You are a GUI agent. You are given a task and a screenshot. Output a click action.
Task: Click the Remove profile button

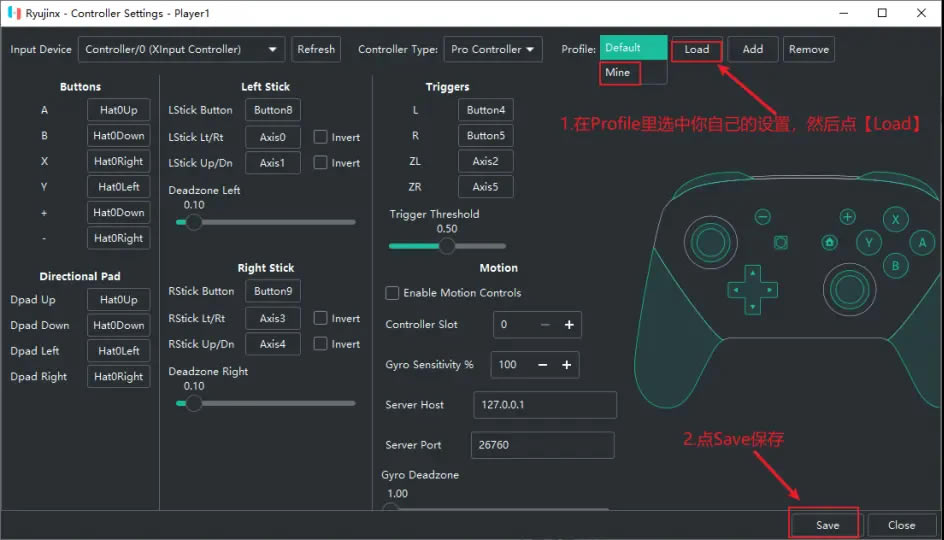[809, 49]
